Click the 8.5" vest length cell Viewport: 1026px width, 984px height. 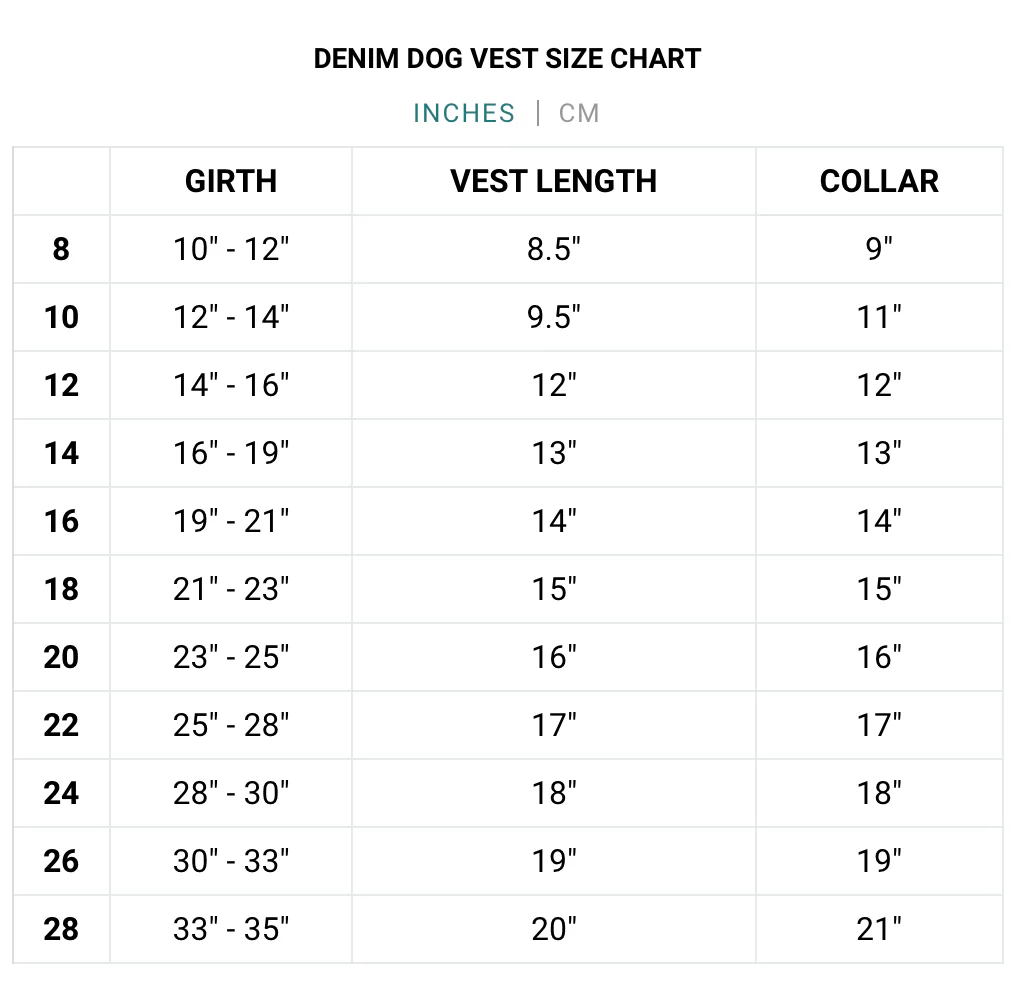coord(553,249)
